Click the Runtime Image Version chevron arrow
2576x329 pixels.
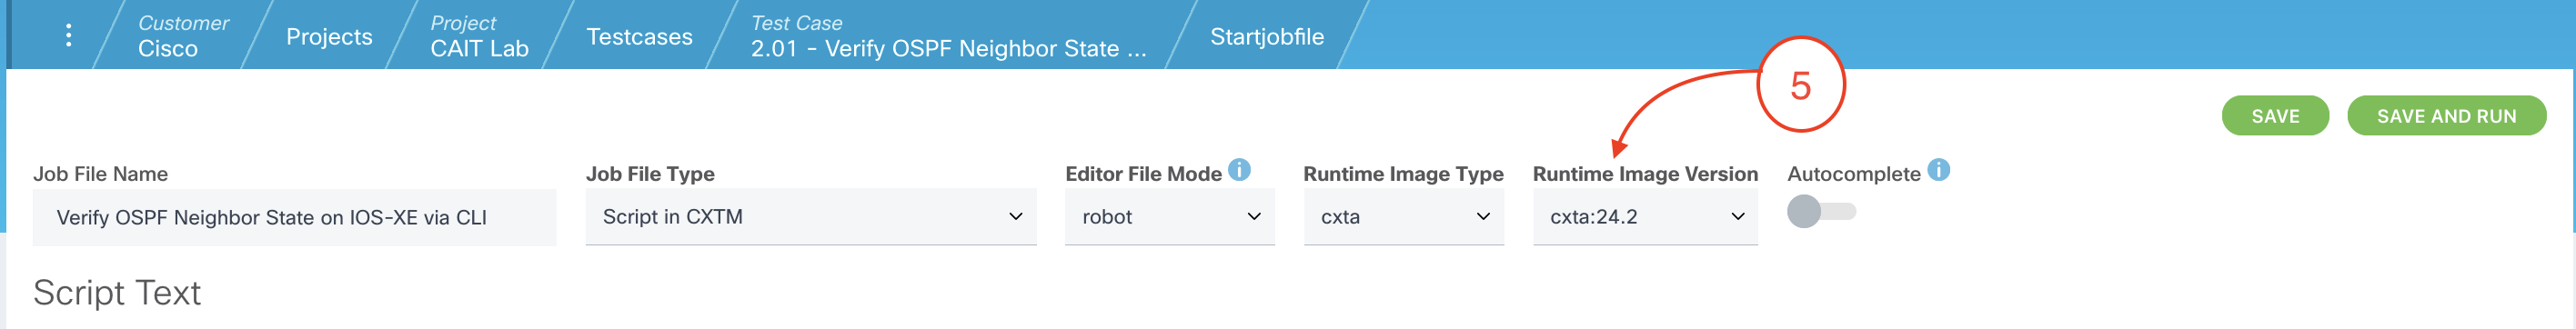[1737, 217]
